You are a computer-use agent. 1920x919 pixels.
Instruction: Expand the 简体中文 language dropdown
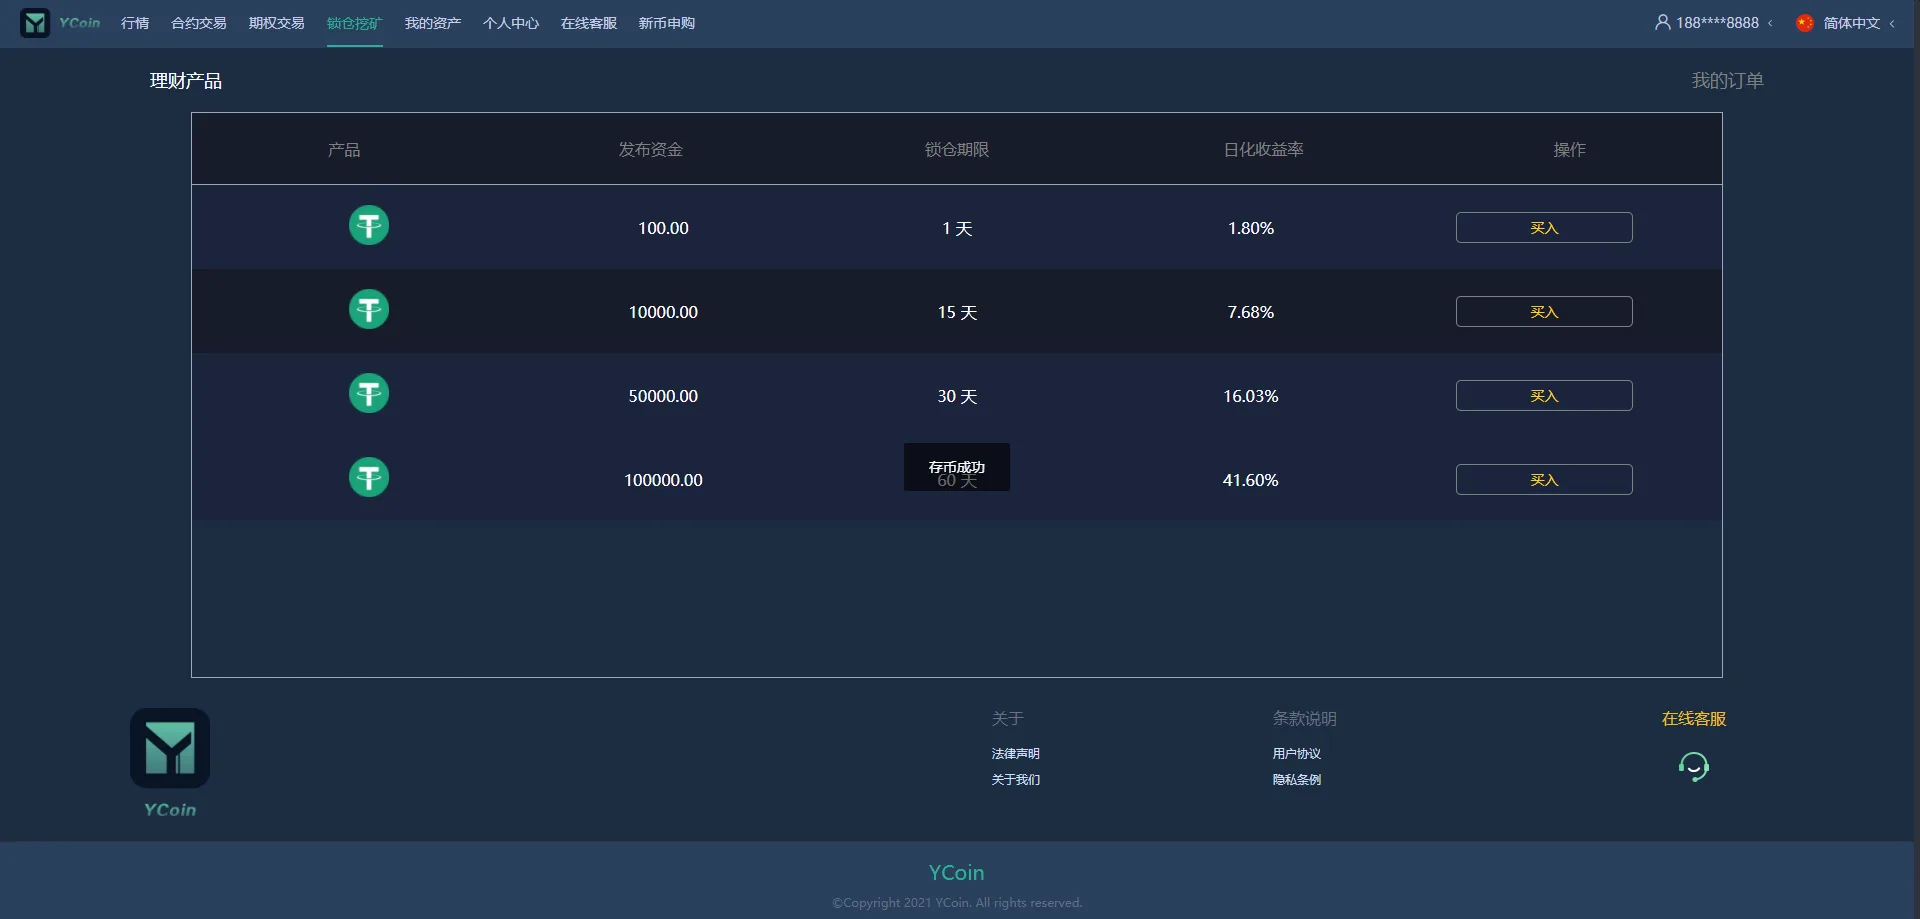click(x=1852, y=23)
